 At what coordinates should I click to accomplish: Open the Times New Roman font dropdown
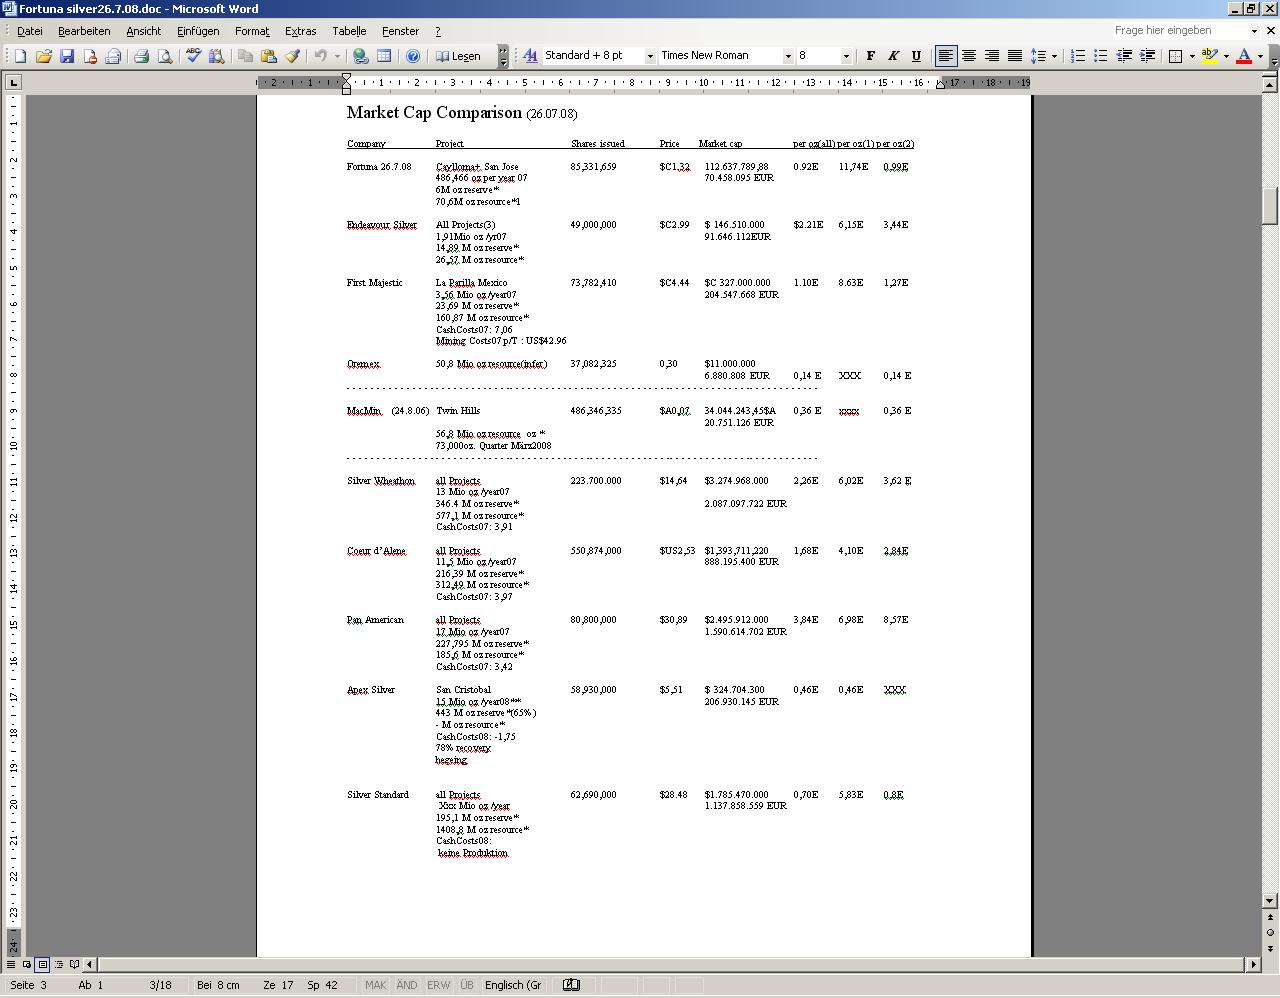pos(787,56)
